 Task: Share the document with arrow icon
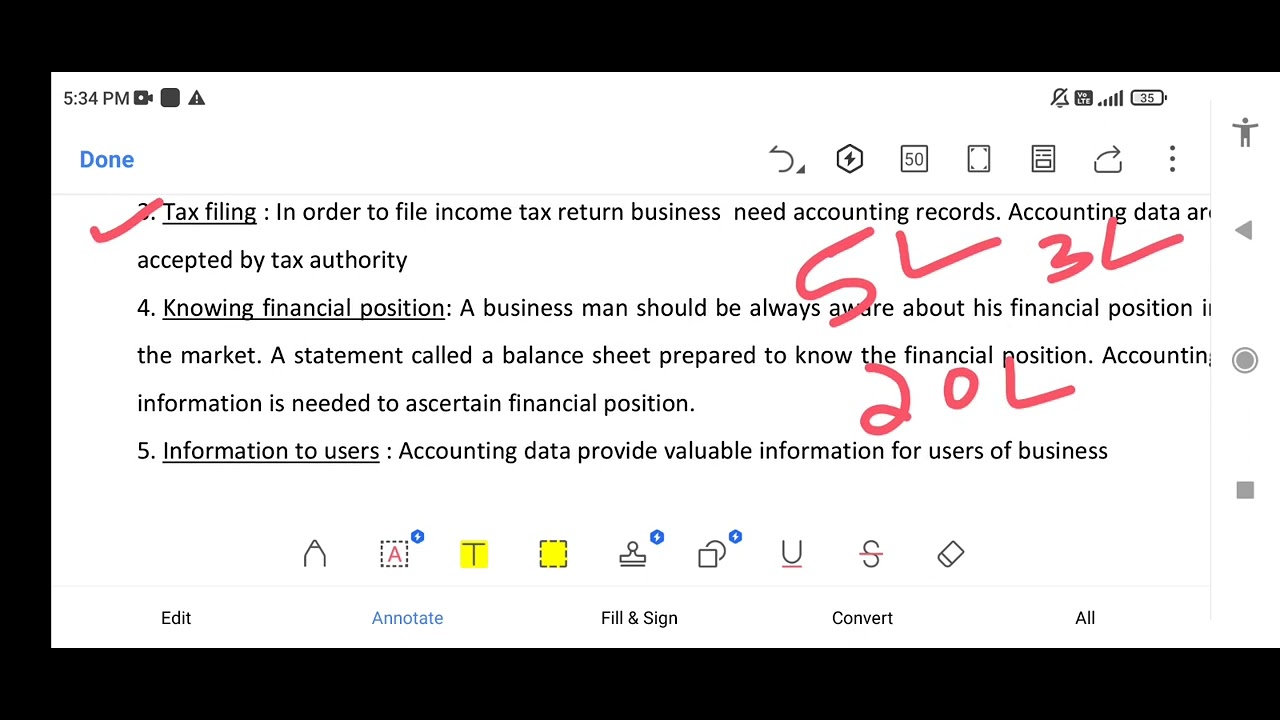click(x=1108, y=160)
